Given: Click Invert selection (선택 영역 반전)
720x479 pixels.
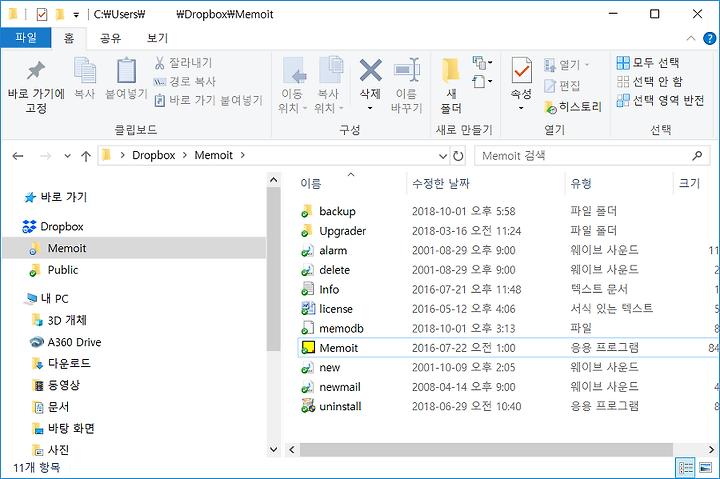Looking at the screenshot, I should click(660, 100).
